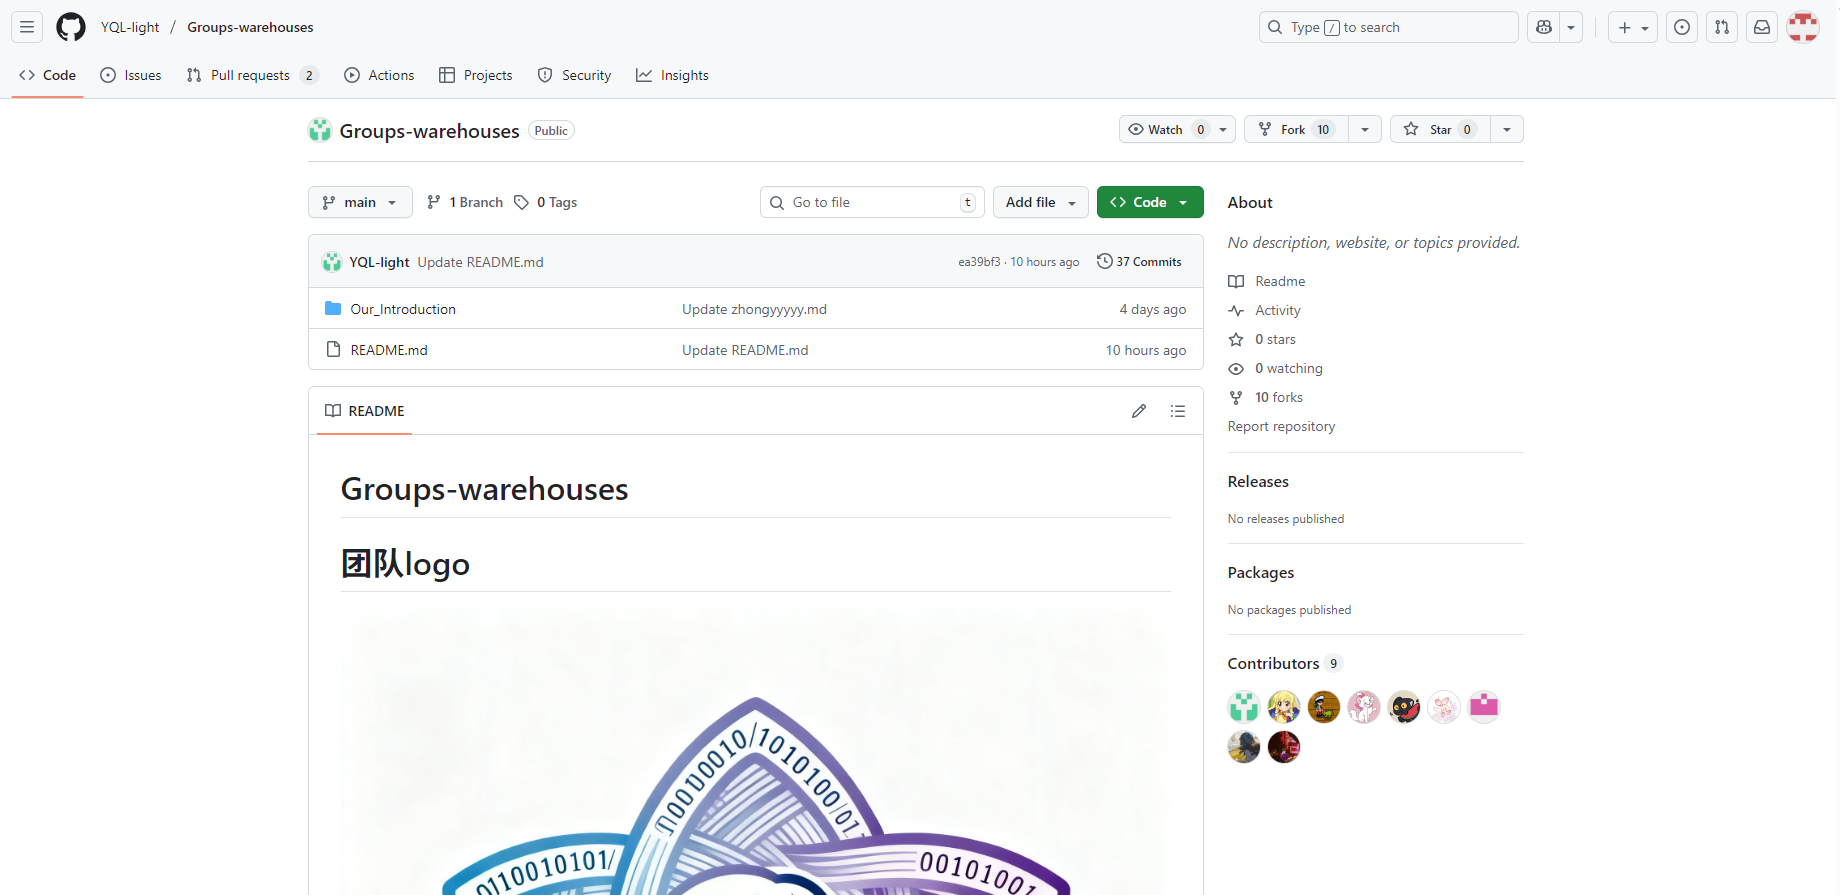This screenshot has width=1840, height=895.
Task: Expand the Watch notification options arrow
Action: pyautogui.click(x=1223, y=129)
